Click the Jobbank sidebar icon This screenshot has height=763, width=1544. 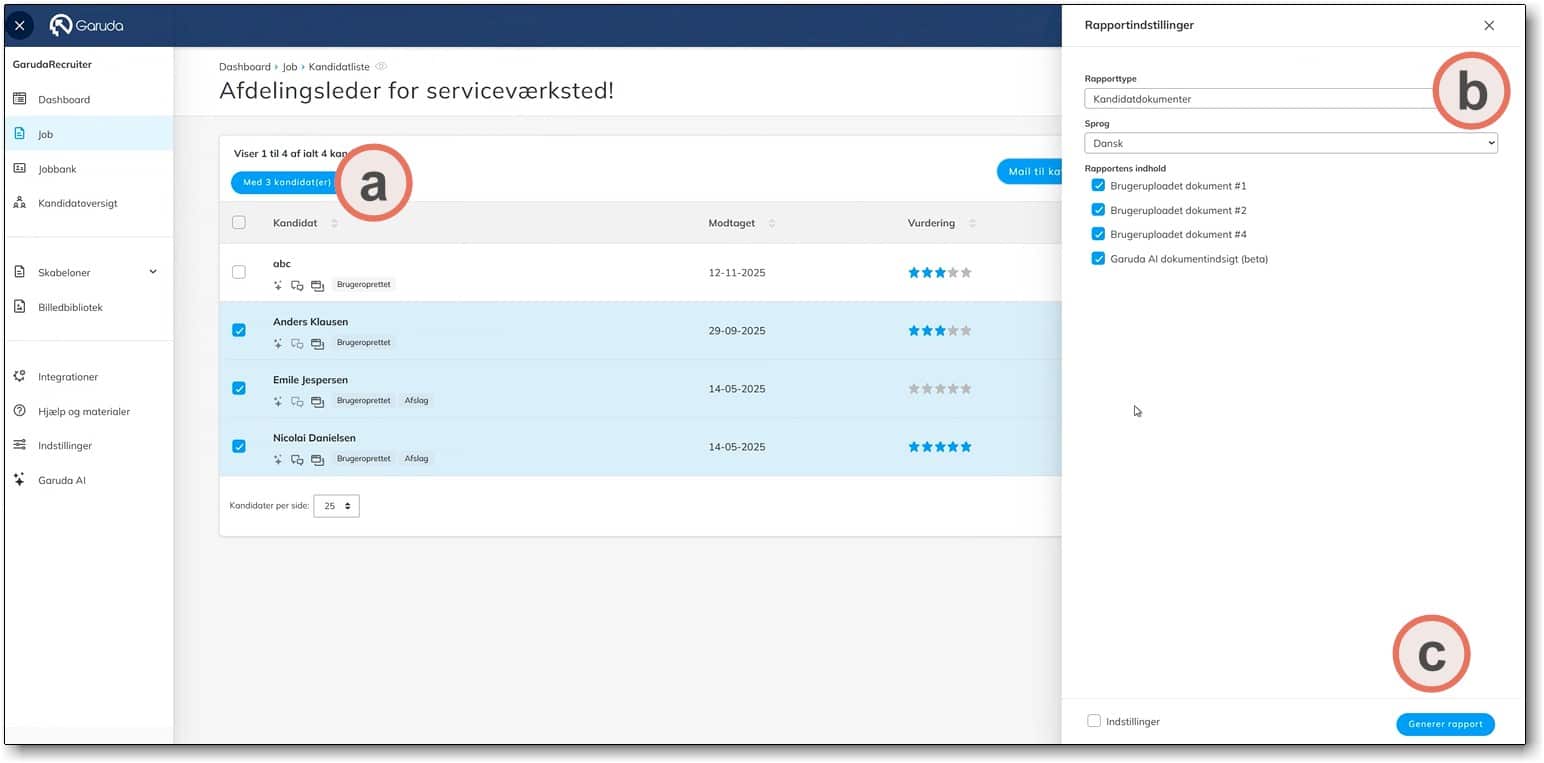tap(19, 168)
